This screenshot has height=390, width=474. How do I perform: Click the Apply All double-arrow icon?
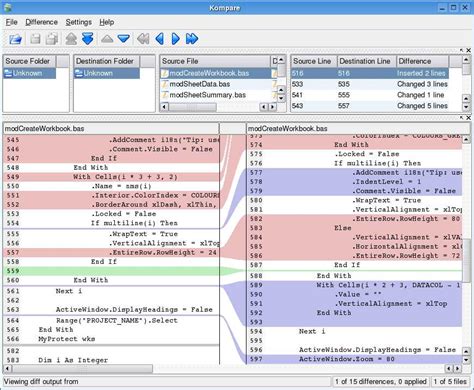(x=88, y=39)
